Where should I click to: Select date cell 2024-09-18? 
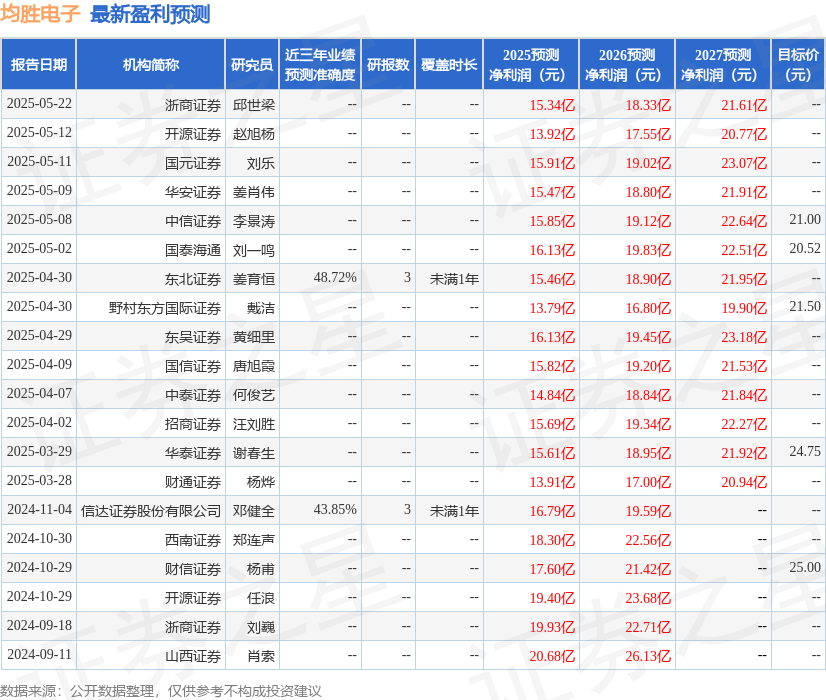tap(39, 625)
